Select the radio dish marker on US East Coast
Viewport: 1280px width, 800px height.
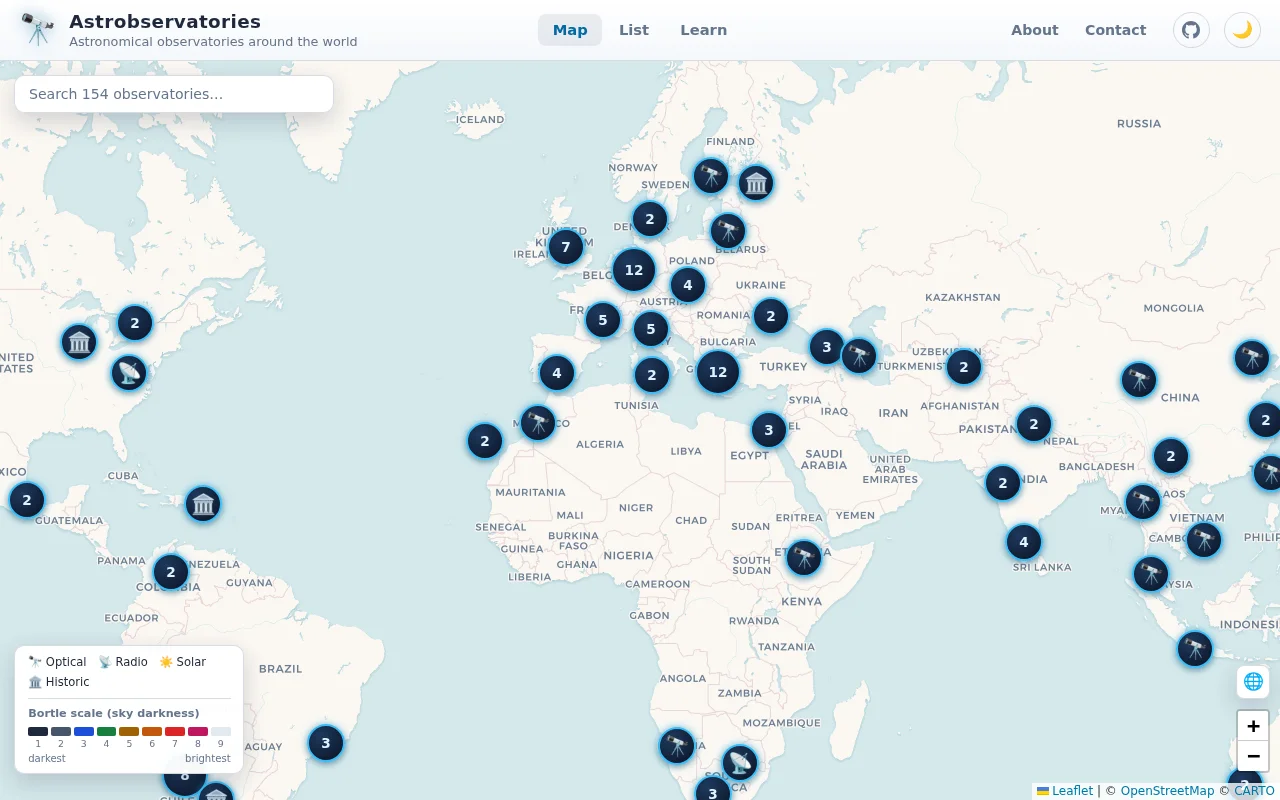[x=129, y=373]
